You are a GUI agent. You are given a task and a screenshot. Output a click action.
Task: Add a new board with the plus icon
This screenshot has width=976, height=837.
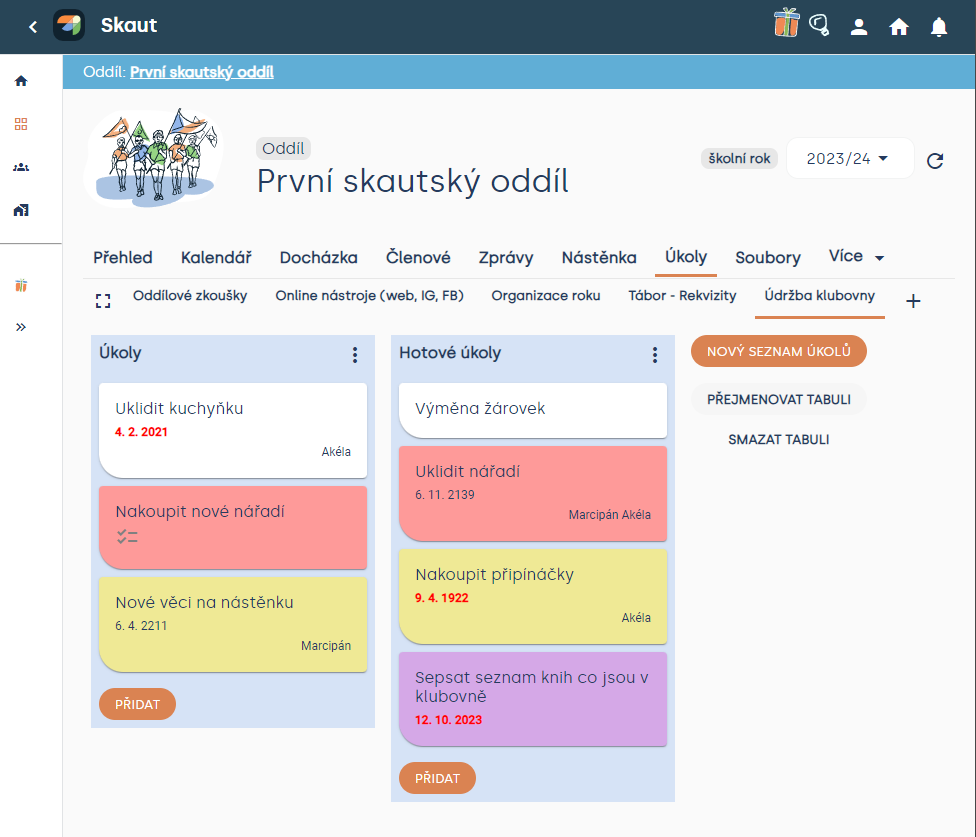913,301
